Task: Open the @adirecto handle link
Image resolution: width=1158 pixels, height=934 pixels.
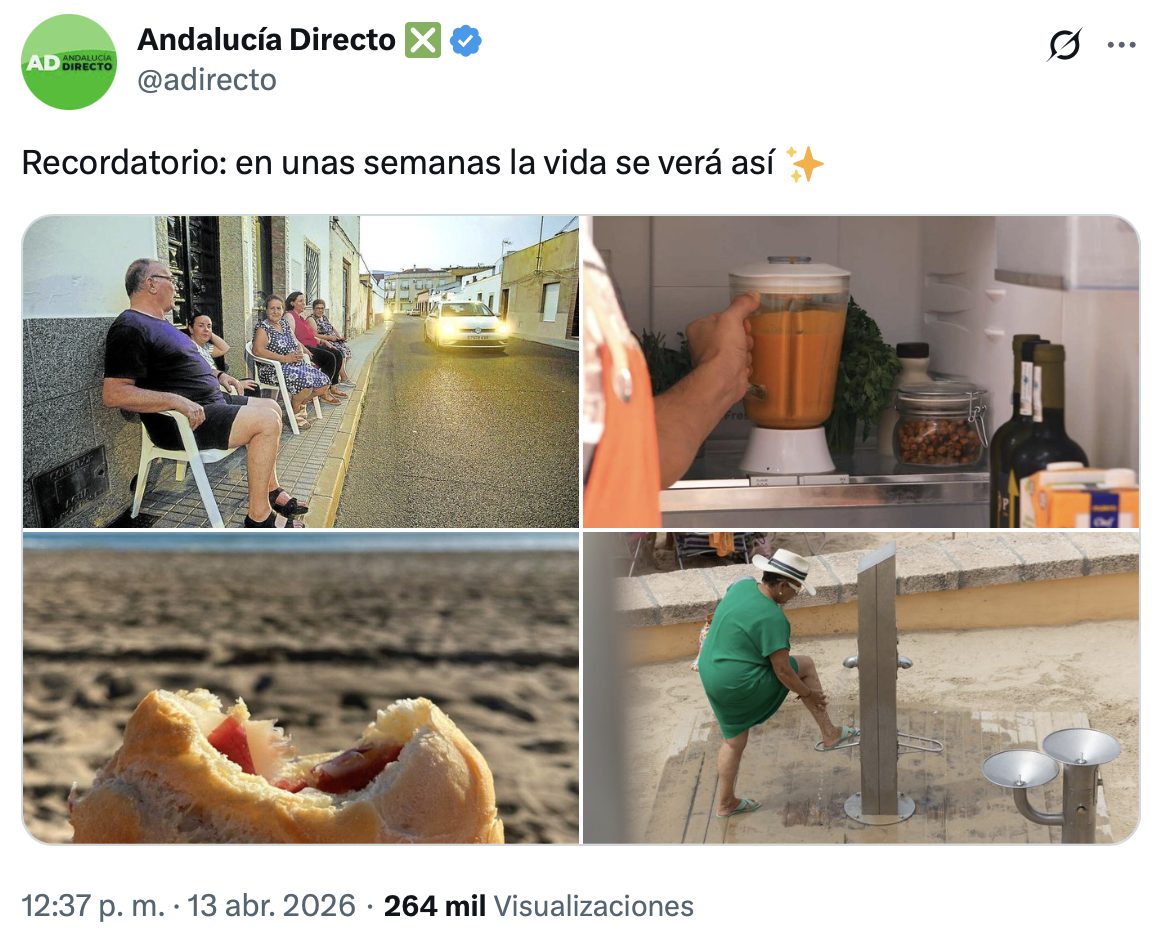Action: (x=207, y=80)
